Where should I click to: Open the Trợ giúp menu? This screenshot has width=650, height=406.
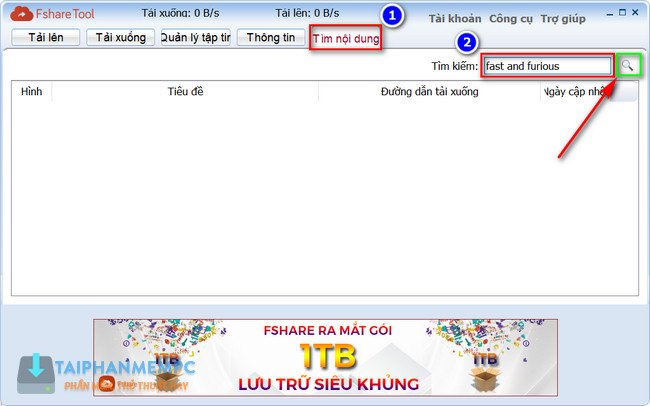click(565, 19)
